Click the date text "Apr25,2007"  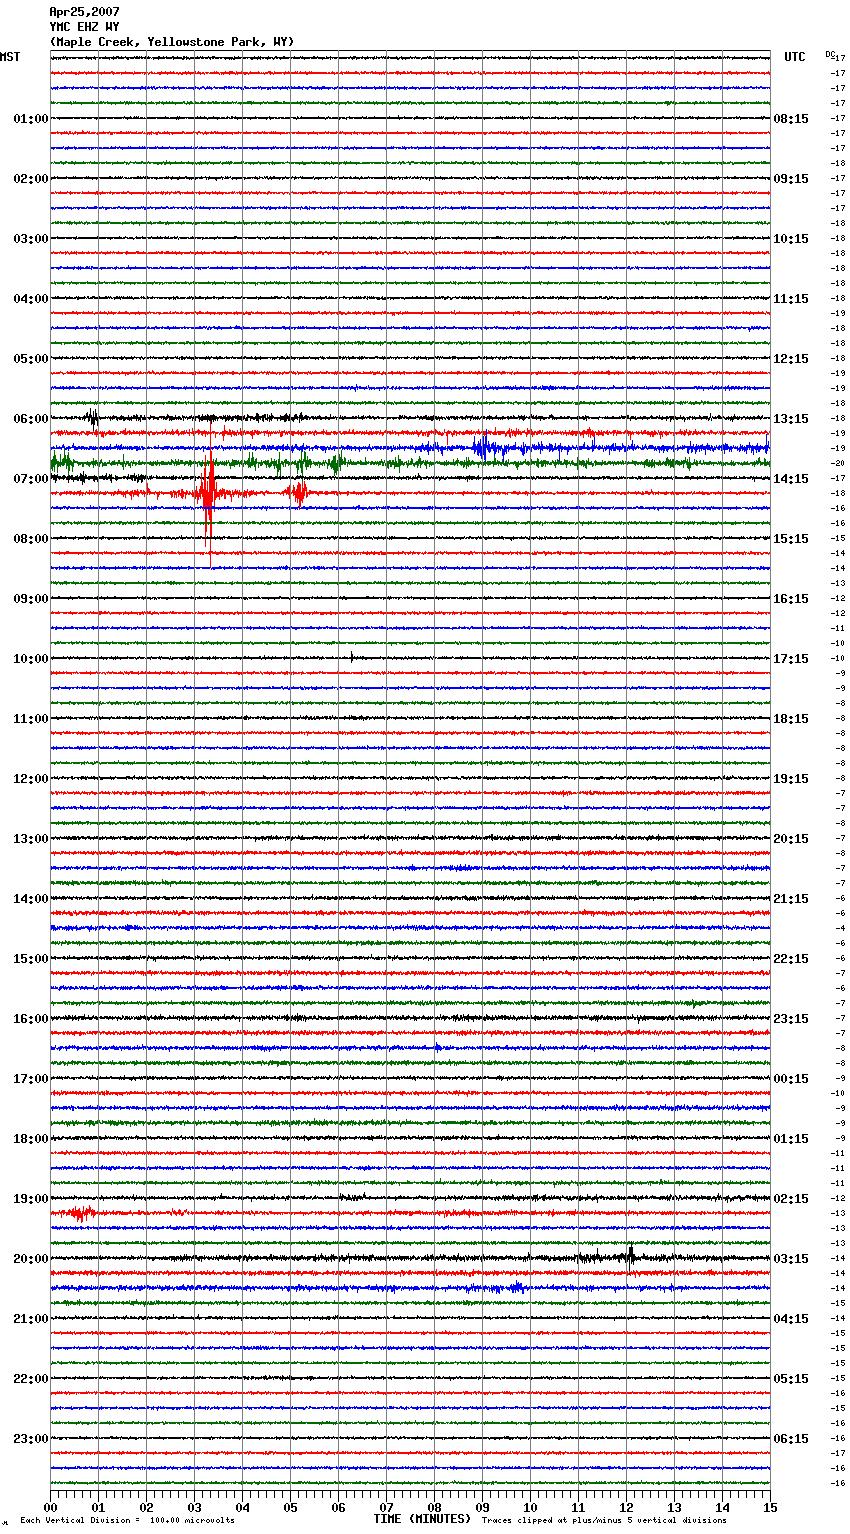[x=84, y=12]
